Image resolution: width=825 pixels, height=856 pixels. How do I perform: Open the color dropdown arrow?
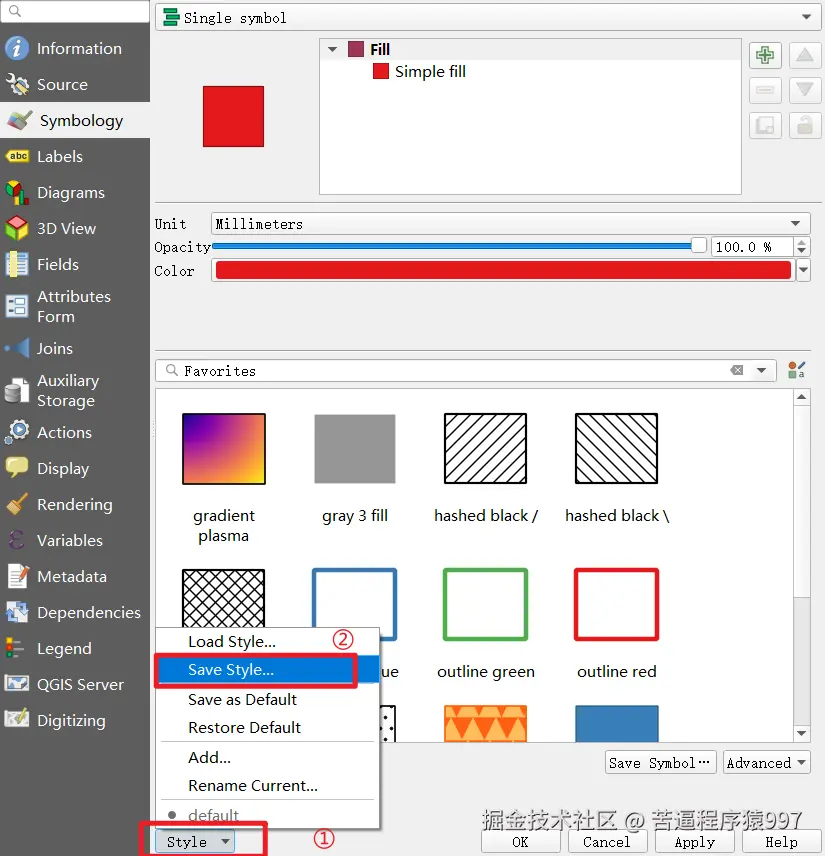coord(803,270)
